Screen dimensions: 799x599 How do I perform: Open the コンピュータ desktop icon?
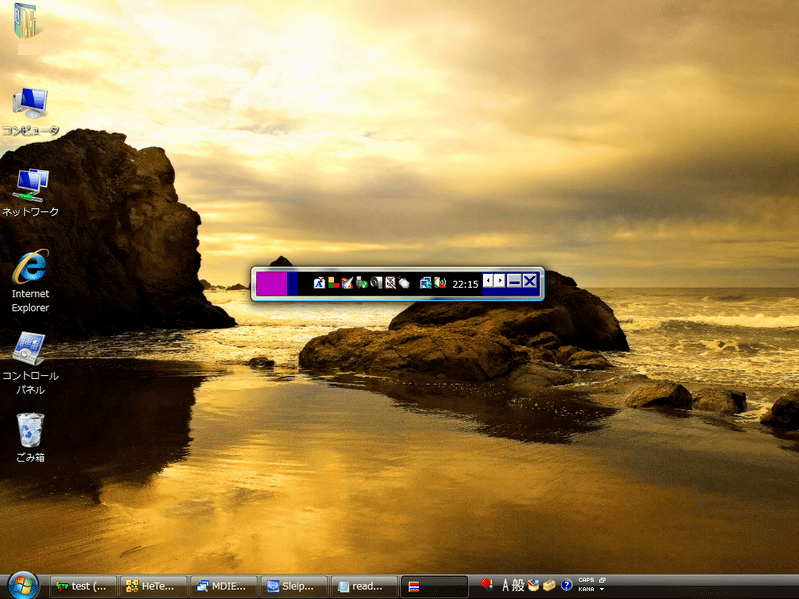[30, 103]
